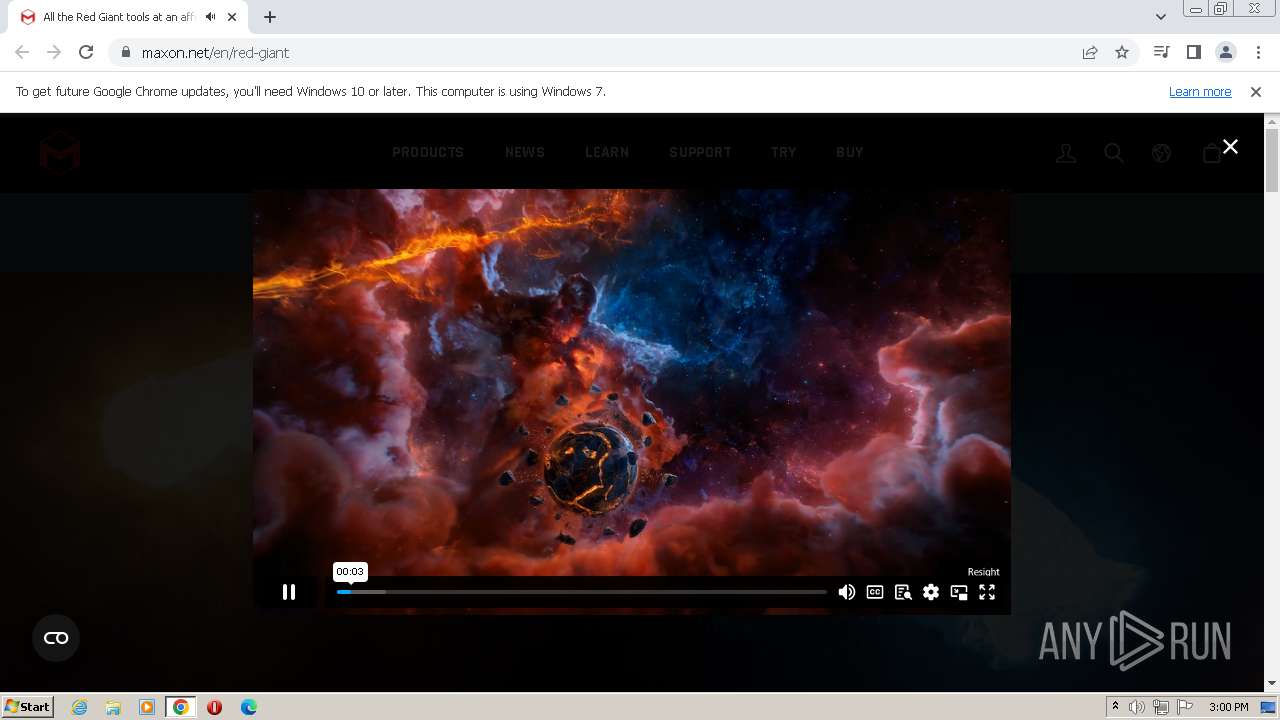The height and width of the screenshot is (720, 1280).
Task: Switch video to fullscreen
Action: (987, 592)
